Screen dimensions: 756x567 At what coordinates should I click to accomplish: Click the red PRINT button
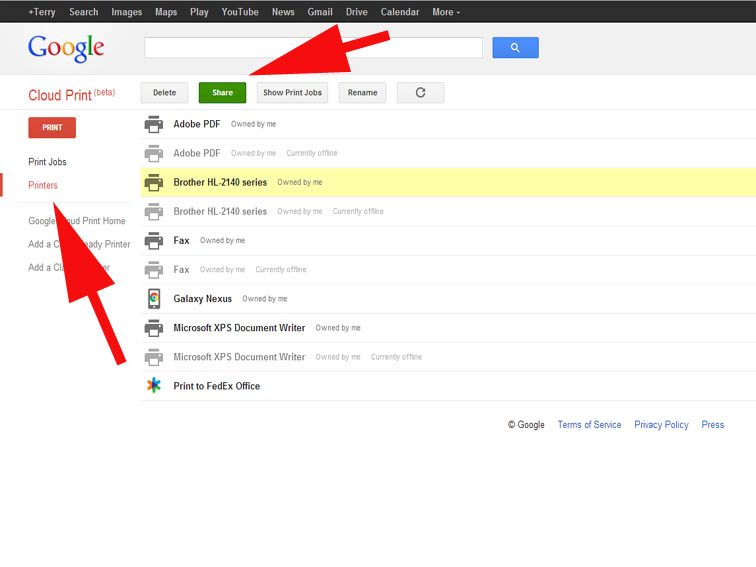[x=52, y=128]
